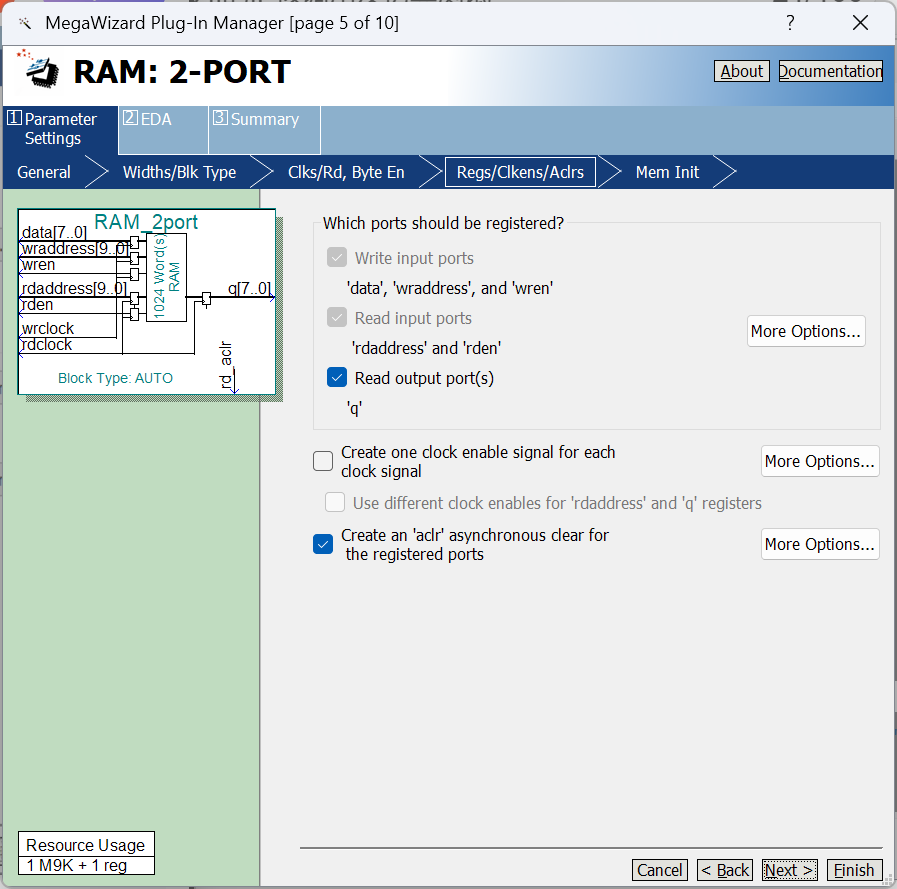Image resolution: width=897 pixels, height=889 pixels.
Task: Click the 'rd_aclr' port label in diagram
Action: click(x=227, y=364)
